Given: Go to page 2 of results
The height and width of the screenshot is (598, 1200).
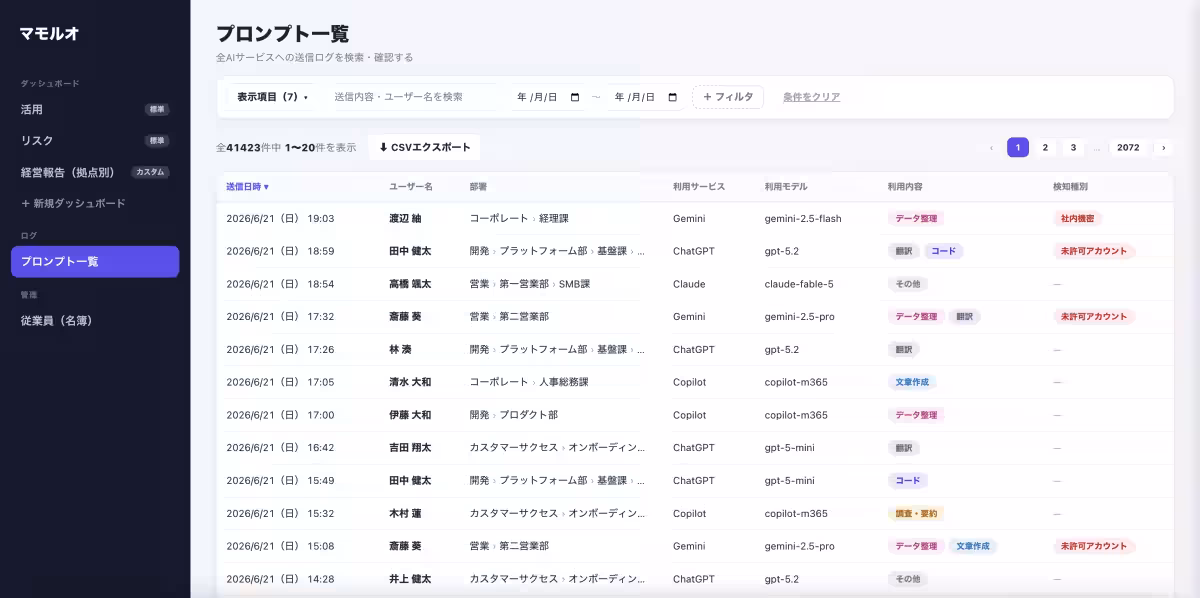Looking at the screenshot, I should 1045,147.
